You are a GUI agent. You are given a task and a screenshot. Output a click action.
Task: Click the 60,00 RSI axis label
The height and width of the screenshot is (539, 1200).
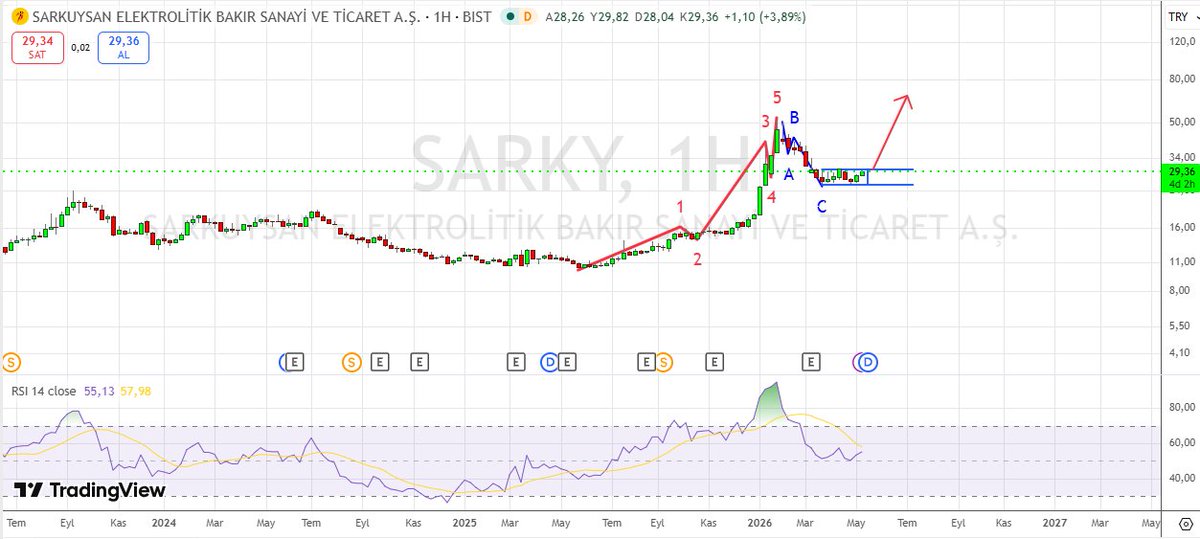tap(1180, 443)
